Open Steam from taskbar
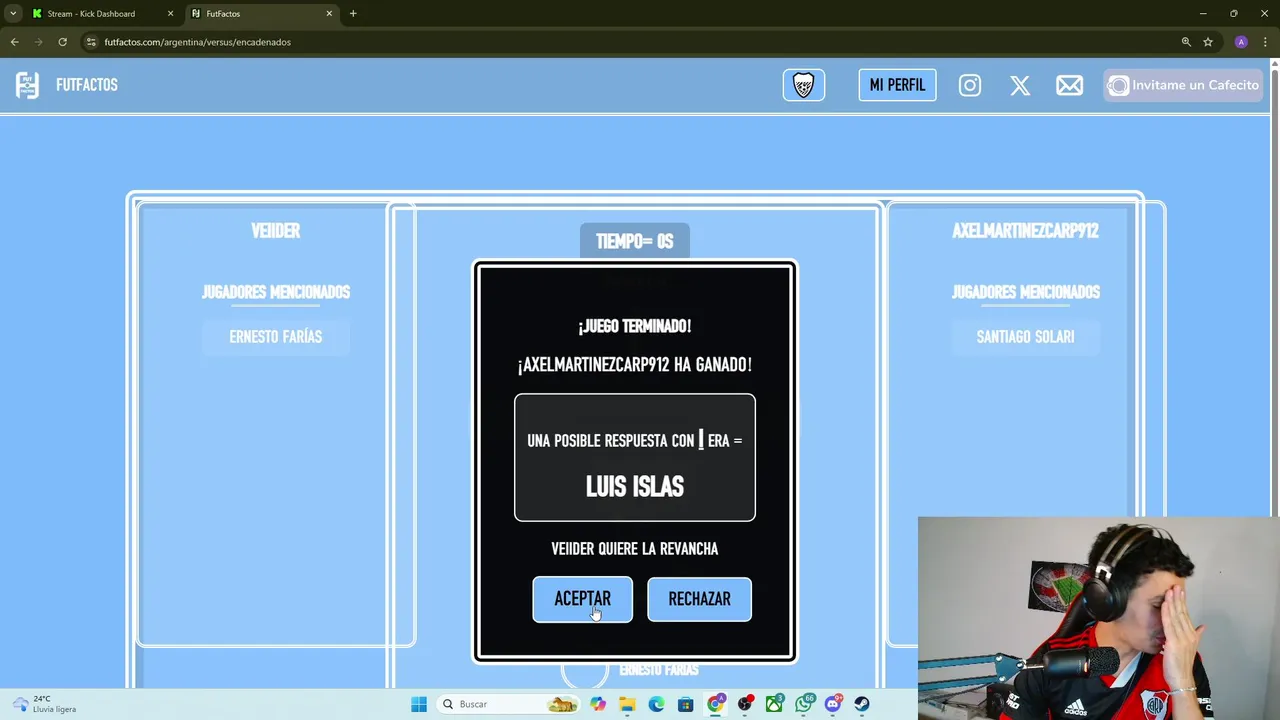The width and height of the screenshot is (1280, 720). (x=861, y=704)
